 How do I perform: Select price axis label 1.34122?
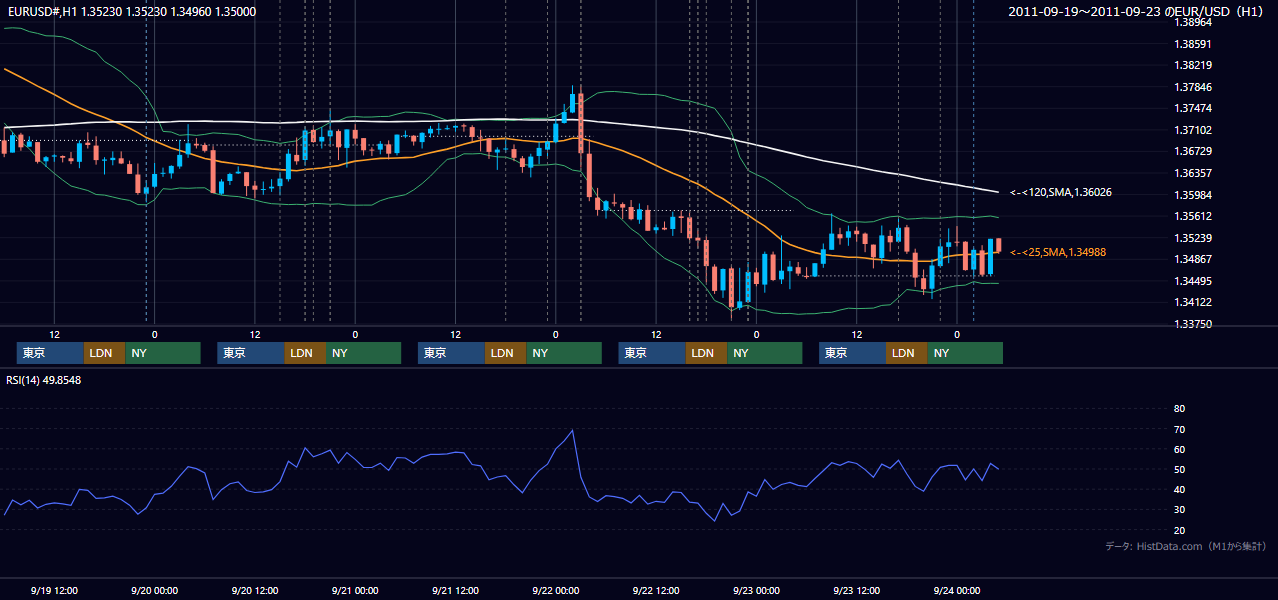point(1194,302)
